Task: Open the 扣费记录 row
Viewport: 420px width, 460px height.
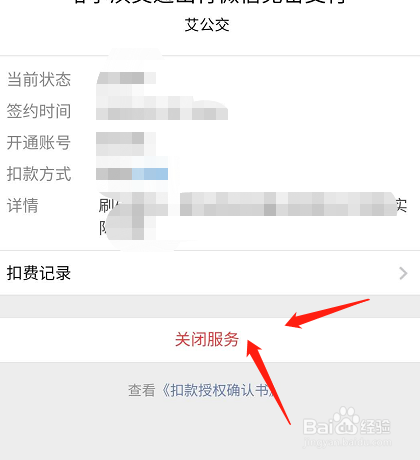Action: [210, 273]
